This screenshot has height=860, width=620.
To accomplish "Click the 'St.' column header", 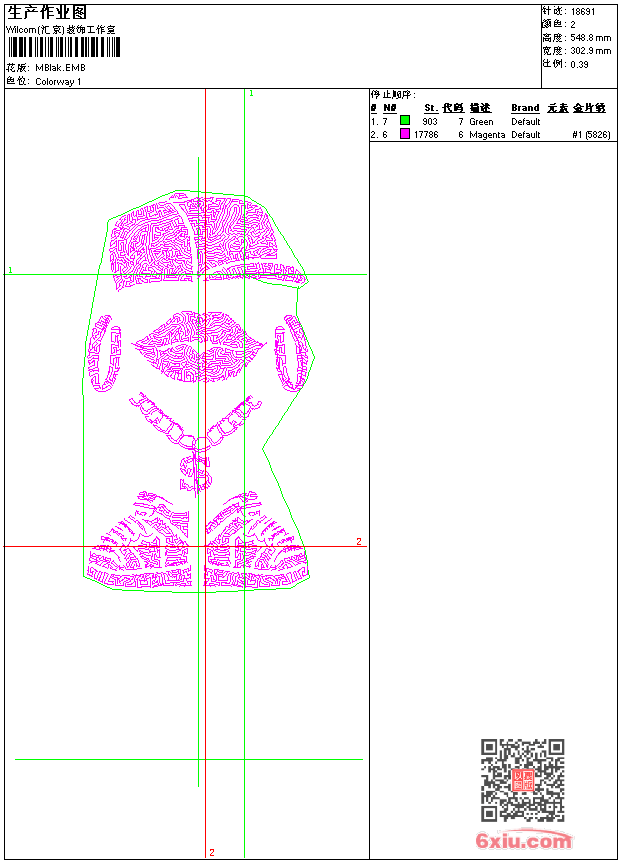I will [431, 108].
